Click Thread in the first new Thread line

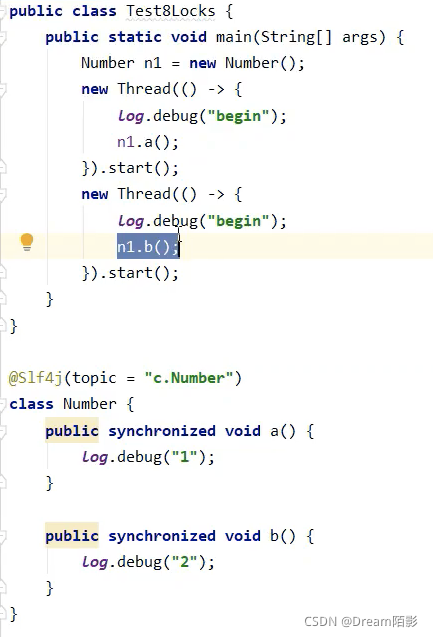coord(144,89)
